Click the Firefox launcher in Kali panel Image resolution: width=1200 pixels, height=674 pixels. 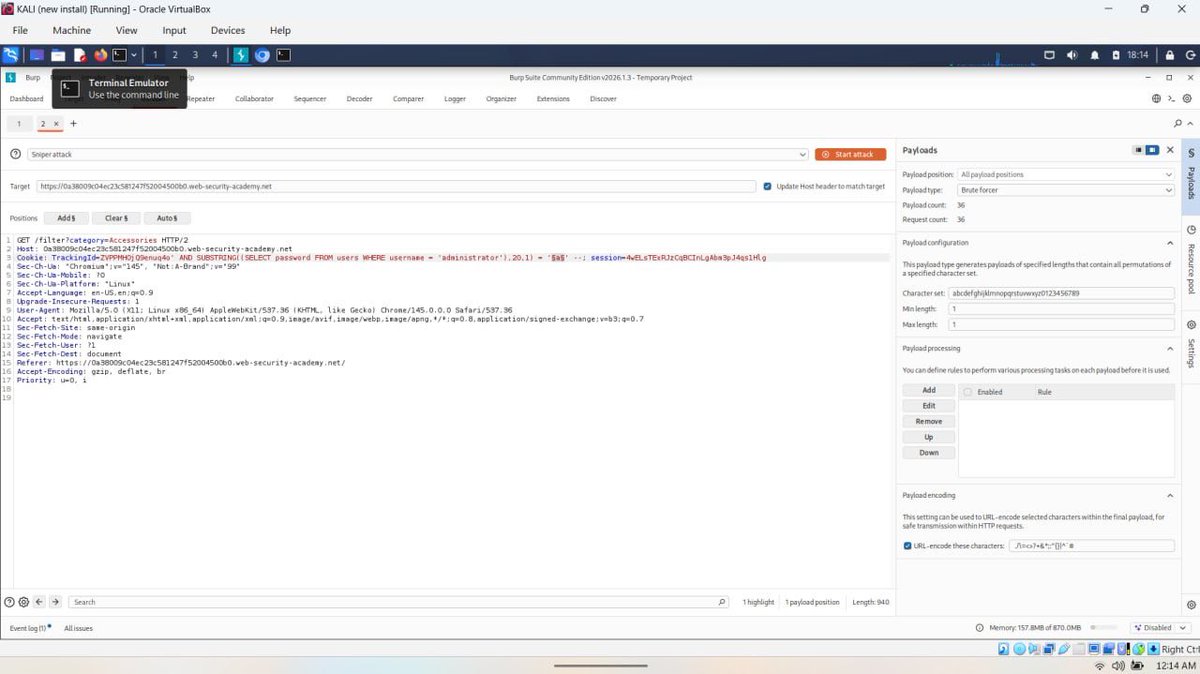[100, 55]
